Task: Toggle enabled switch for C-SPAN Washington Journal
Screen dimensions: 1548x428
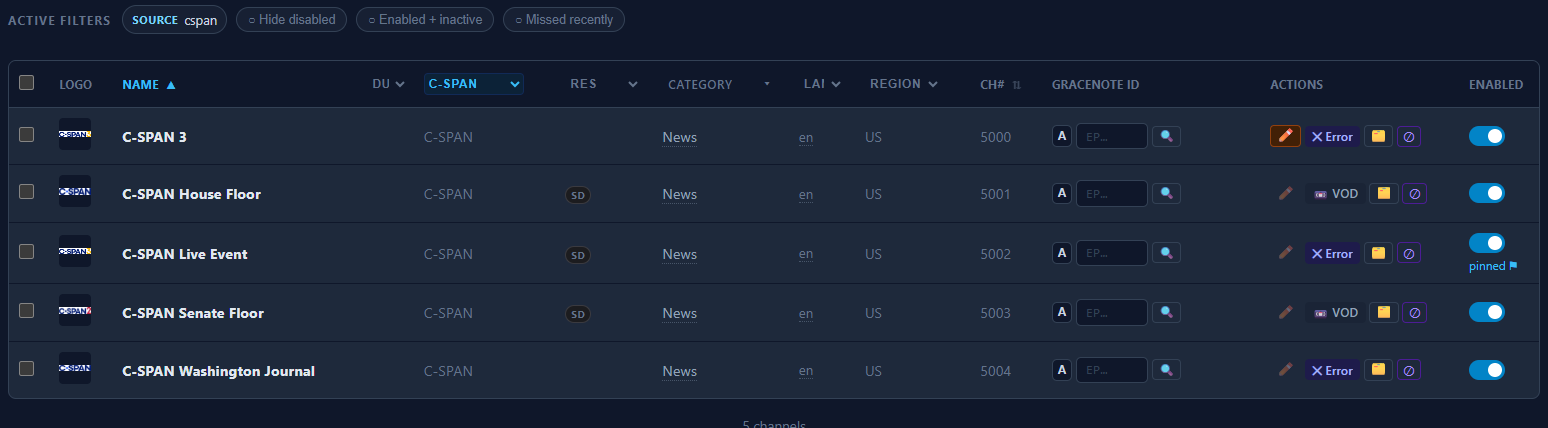Action: click(x=1487, y=370)
